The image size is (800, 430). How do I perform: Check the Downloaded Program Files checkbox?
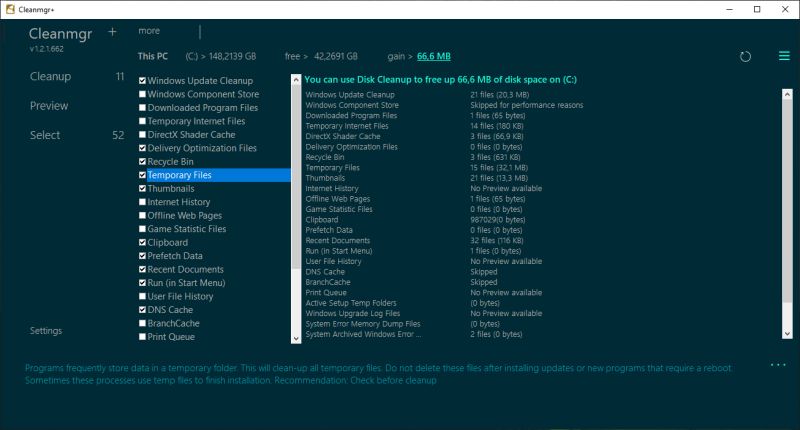pyautogui.click(x=142, y=108)
